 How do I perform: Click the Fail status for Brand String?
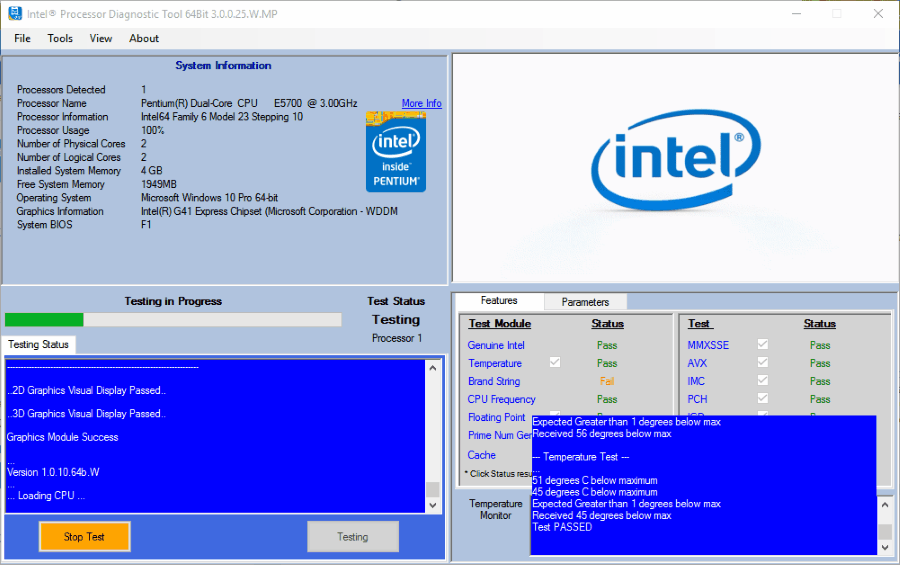(607, 381)
